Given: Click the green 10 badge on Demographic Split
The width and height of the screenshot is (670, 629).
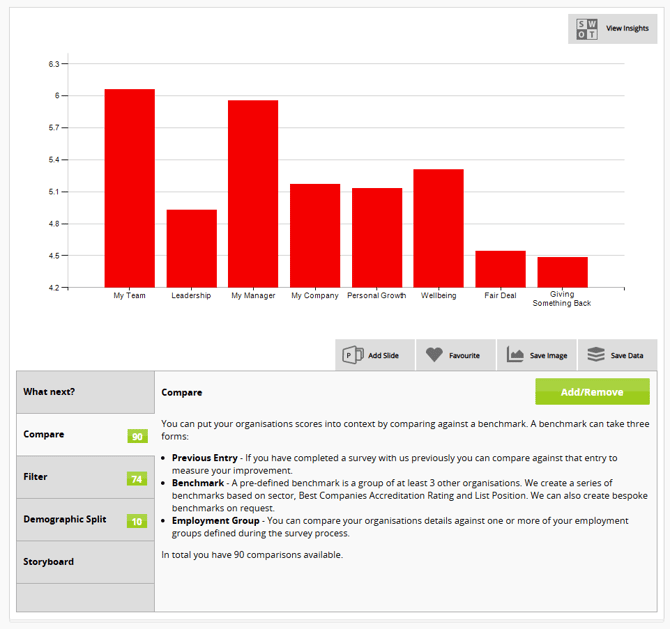Looking at the screenshot, I should (137, 521).
